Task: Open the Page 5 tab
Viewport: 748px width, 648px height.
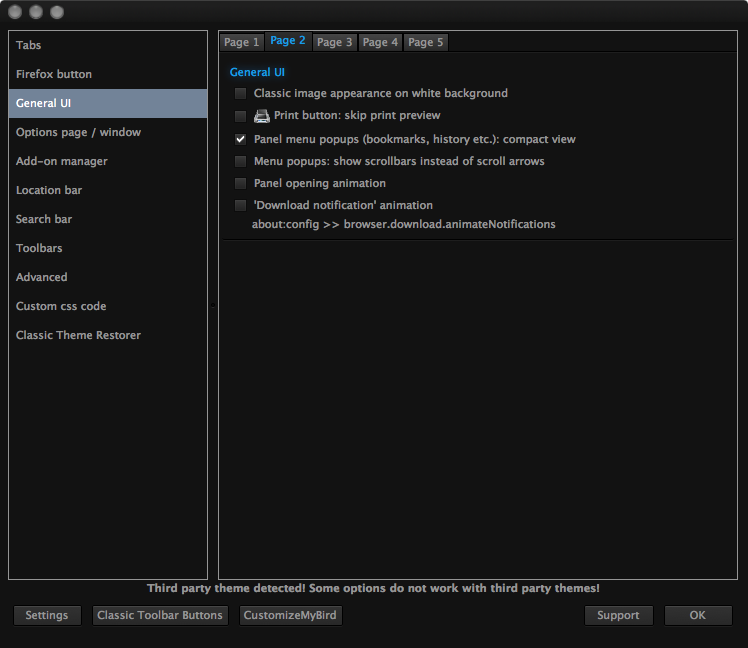Action: (426, 42)
